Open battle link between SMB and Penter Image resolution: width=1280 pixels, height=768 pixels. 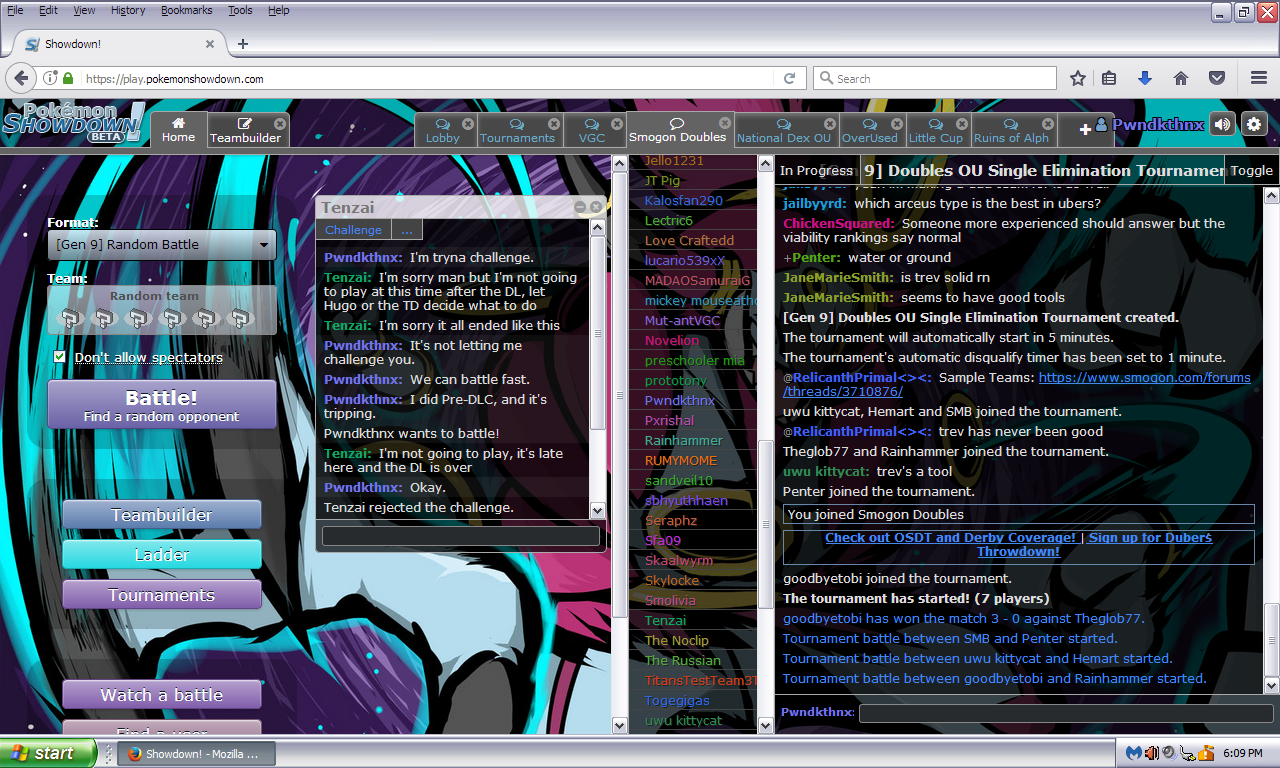click(950, 638)
